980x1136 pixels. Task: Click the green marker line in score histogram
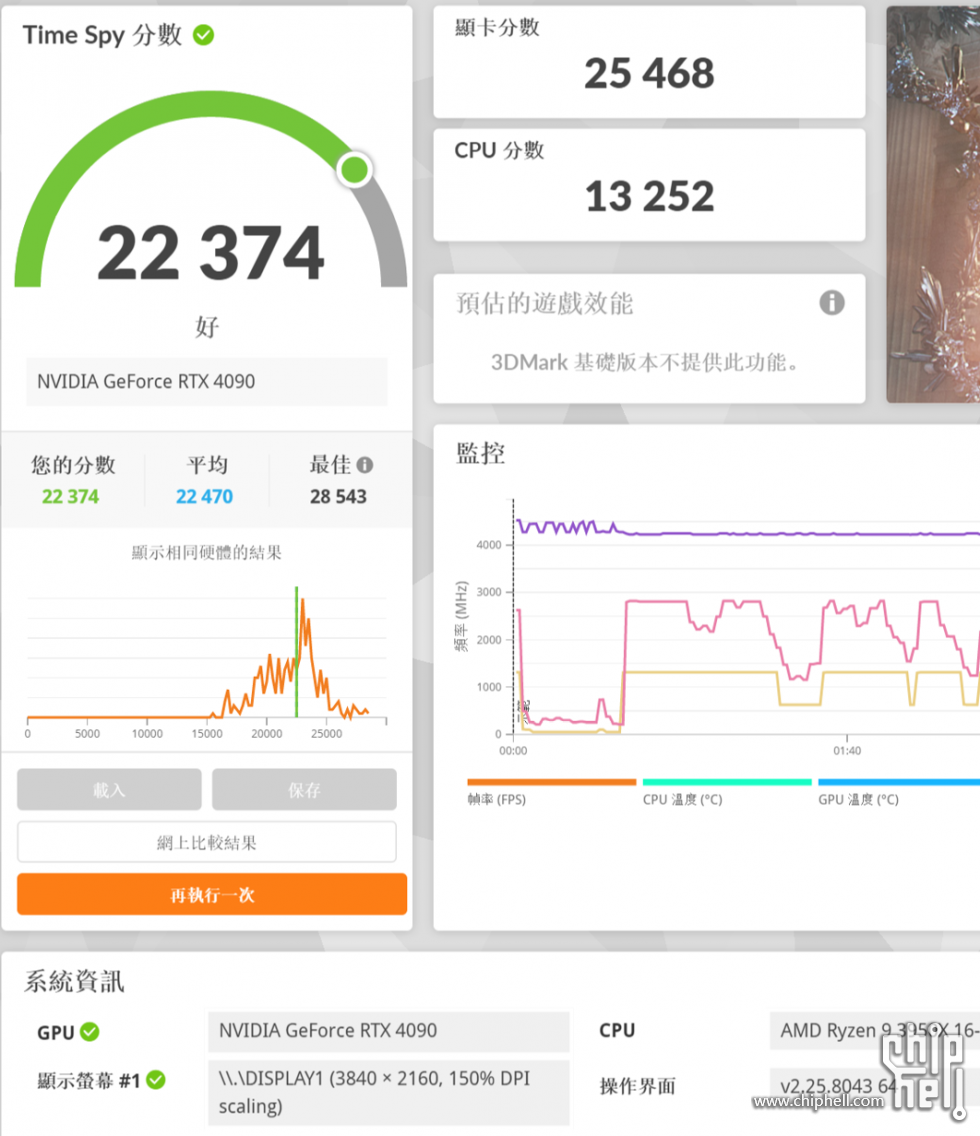pyautogui.click(x=296, y=652)
